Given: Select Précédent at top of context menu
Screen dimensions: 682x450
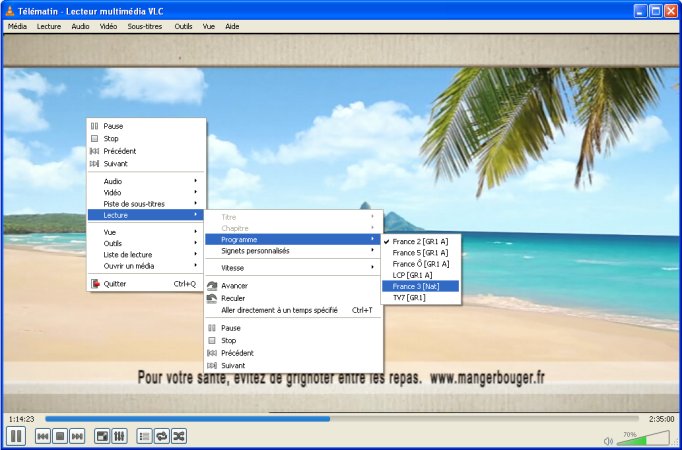Looking at the screenshot, I should 146,151.
